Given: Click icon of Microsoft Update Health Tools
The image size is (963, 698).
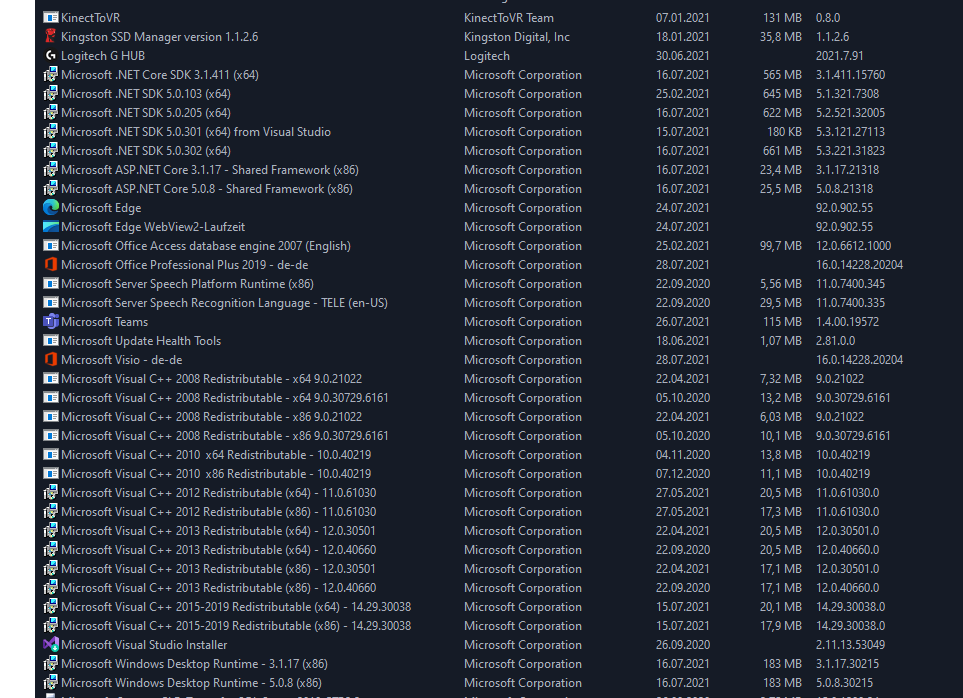Looking at the screenshot, I should 50,341.
